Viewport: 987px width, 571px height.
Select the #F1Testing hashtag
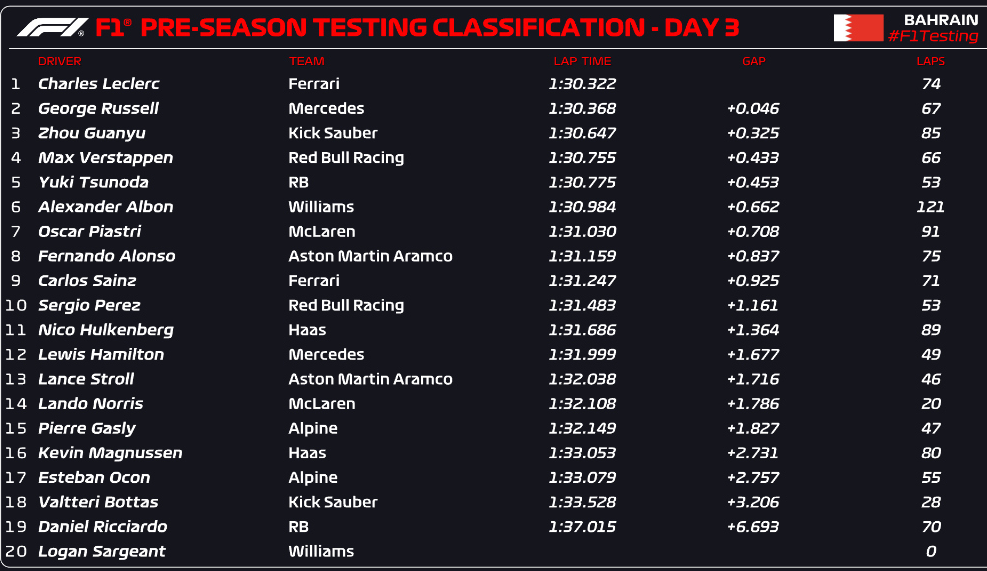click(x=933, y=37)
